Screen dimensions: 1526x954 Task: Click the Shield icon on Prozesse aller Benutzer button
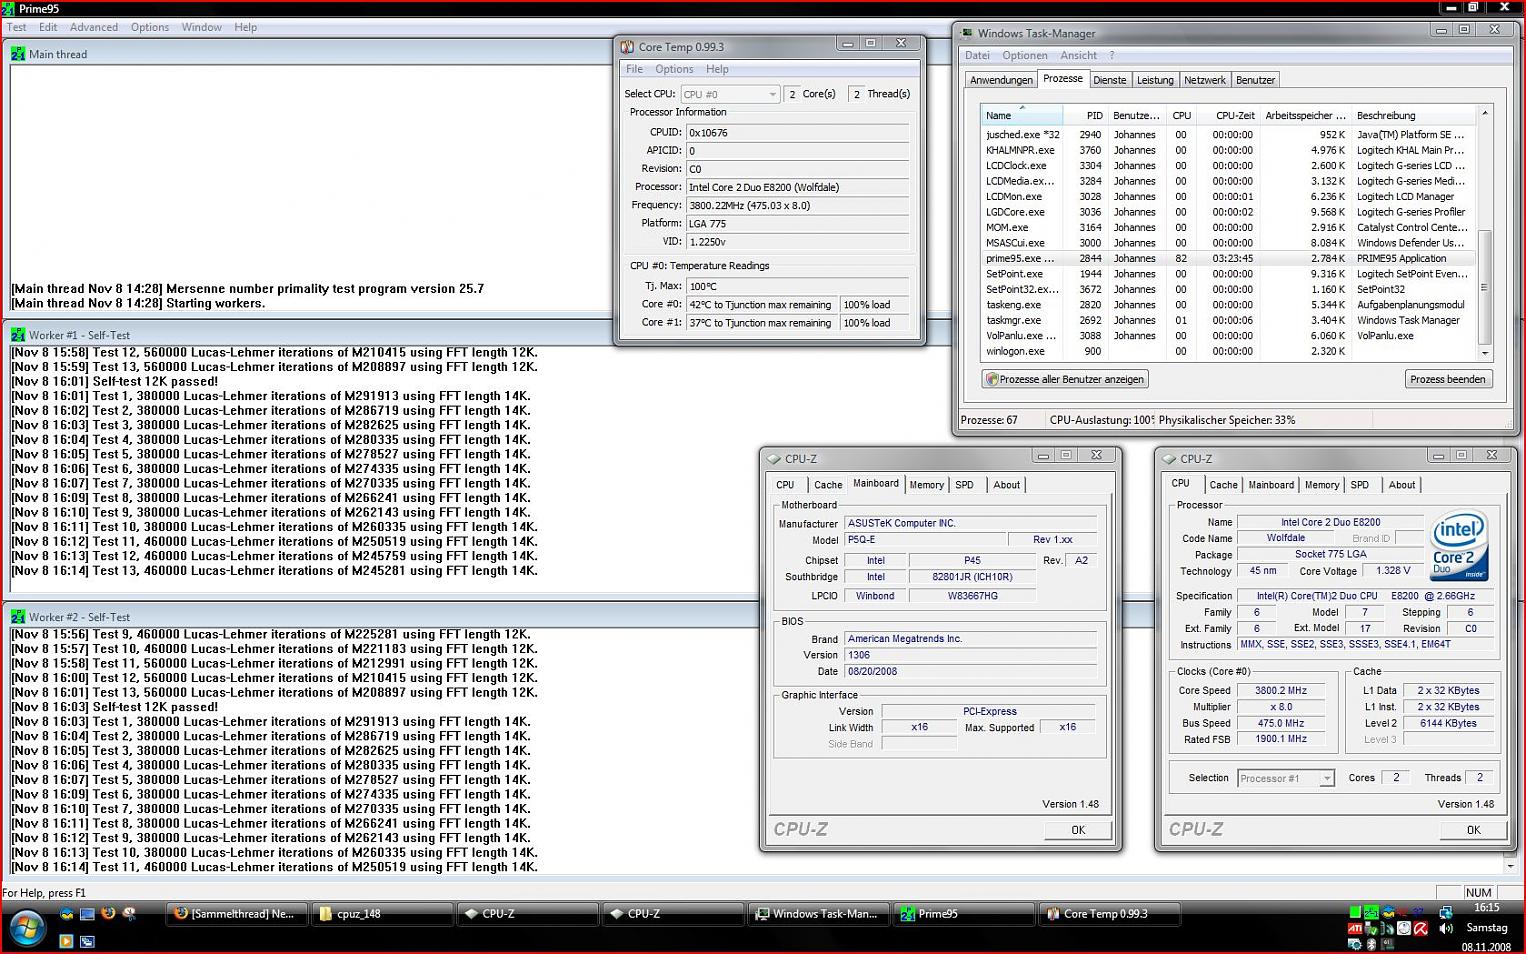(992, 379)
